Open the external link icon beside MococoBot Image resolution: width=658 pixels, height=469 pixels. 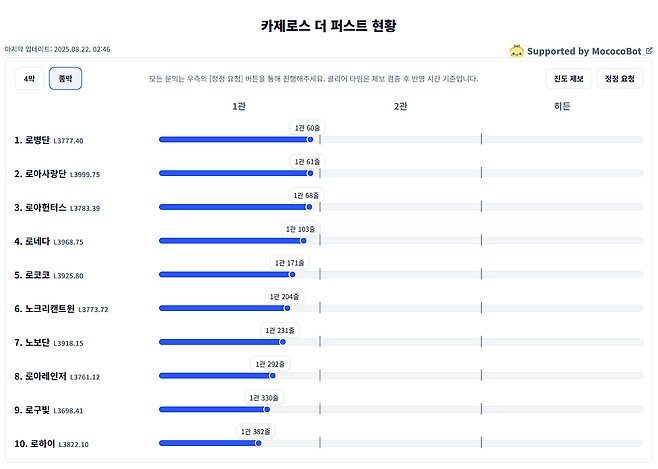tap(649, 50)
